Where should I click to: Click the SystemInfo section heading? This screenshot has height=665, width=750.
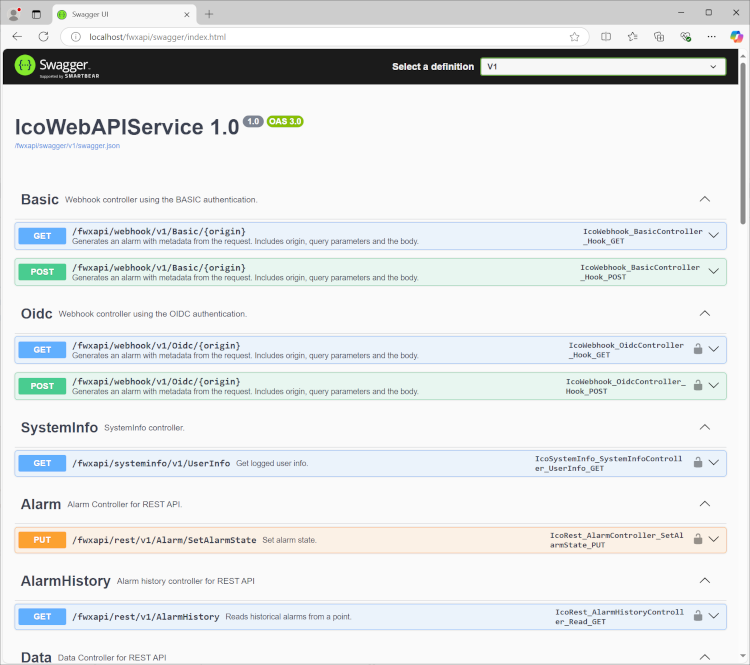coord(59,428)
